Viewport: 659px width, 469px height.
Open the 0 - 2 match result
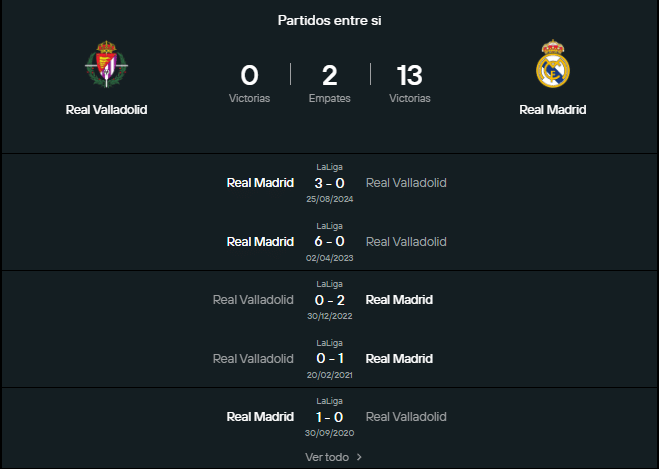point(330,299)
